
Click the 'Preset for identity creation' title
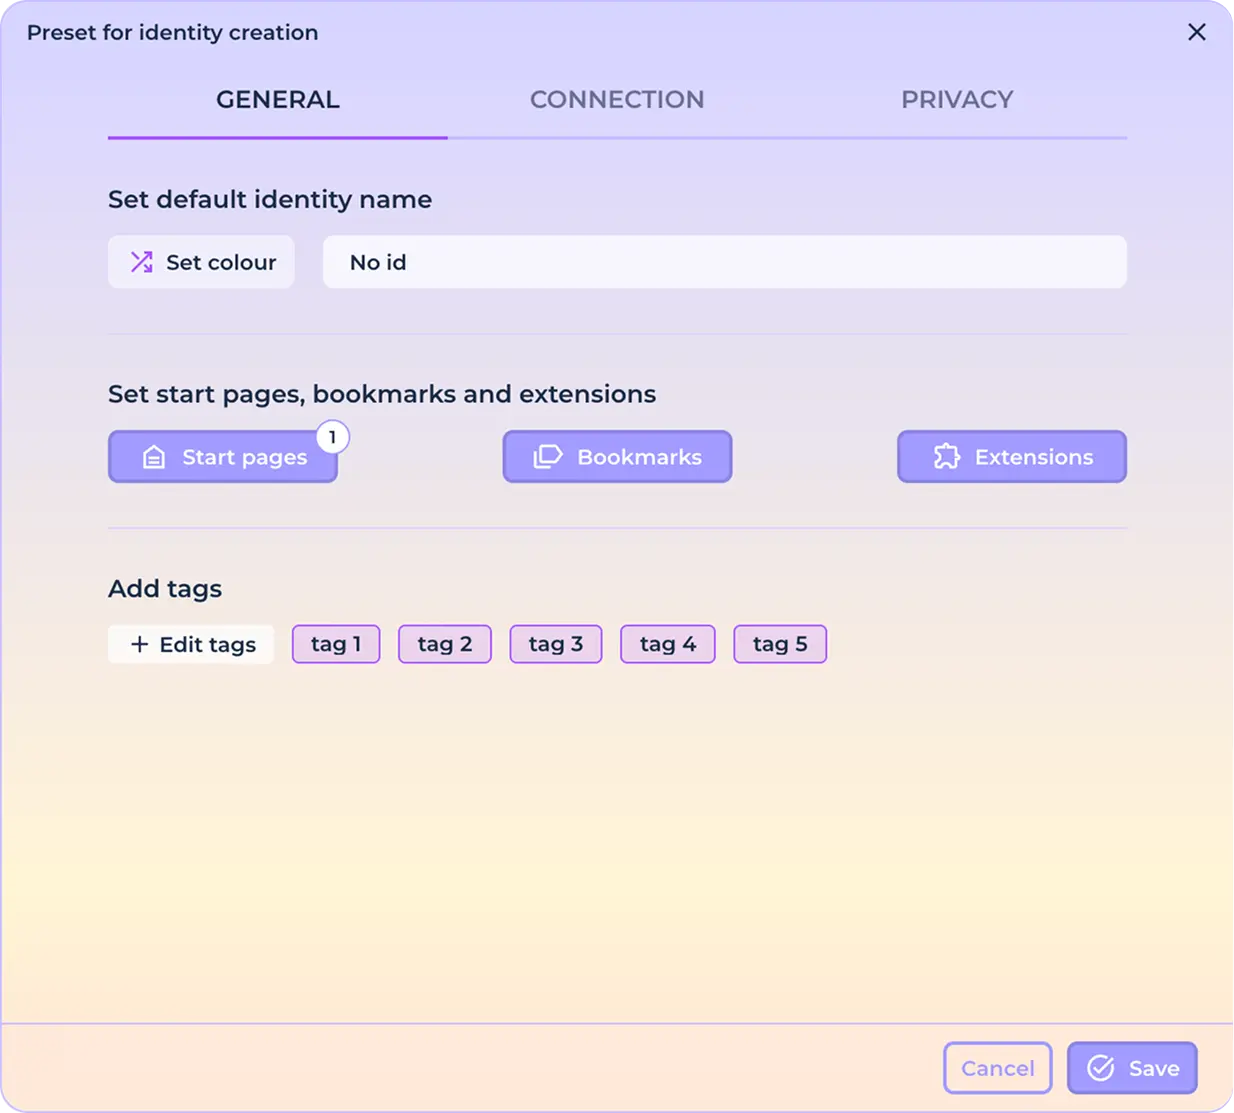tap(172, 32)
